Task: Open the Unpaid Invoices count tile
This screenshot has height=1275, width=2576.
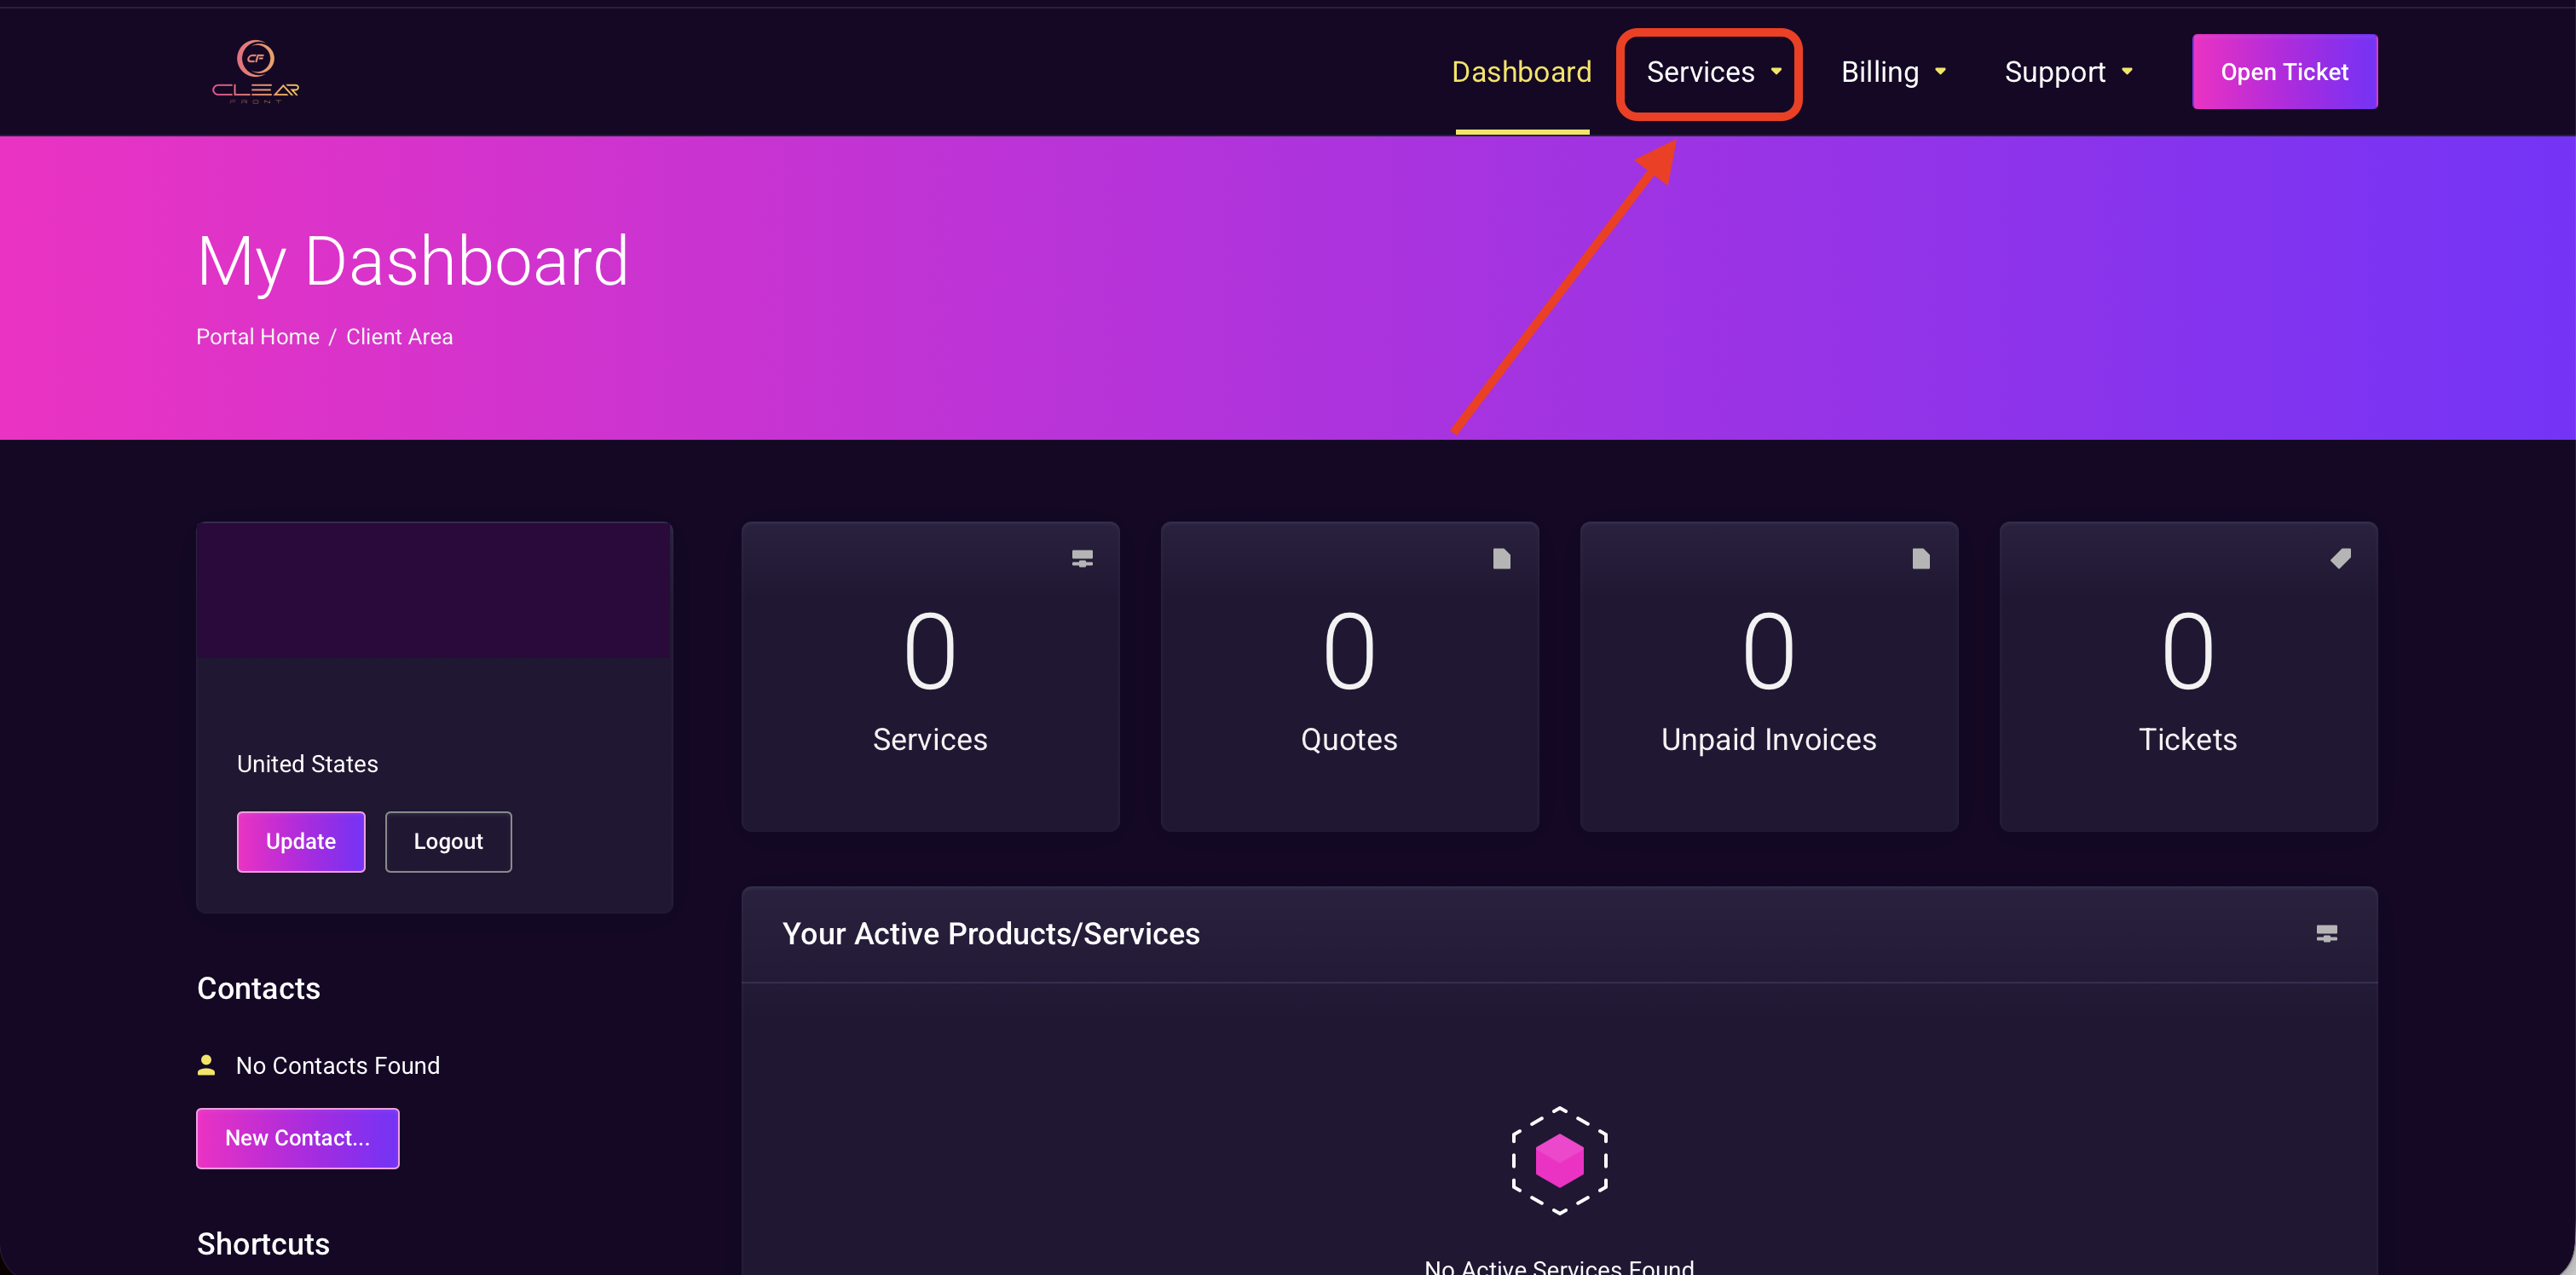Action: [1768, 676]
